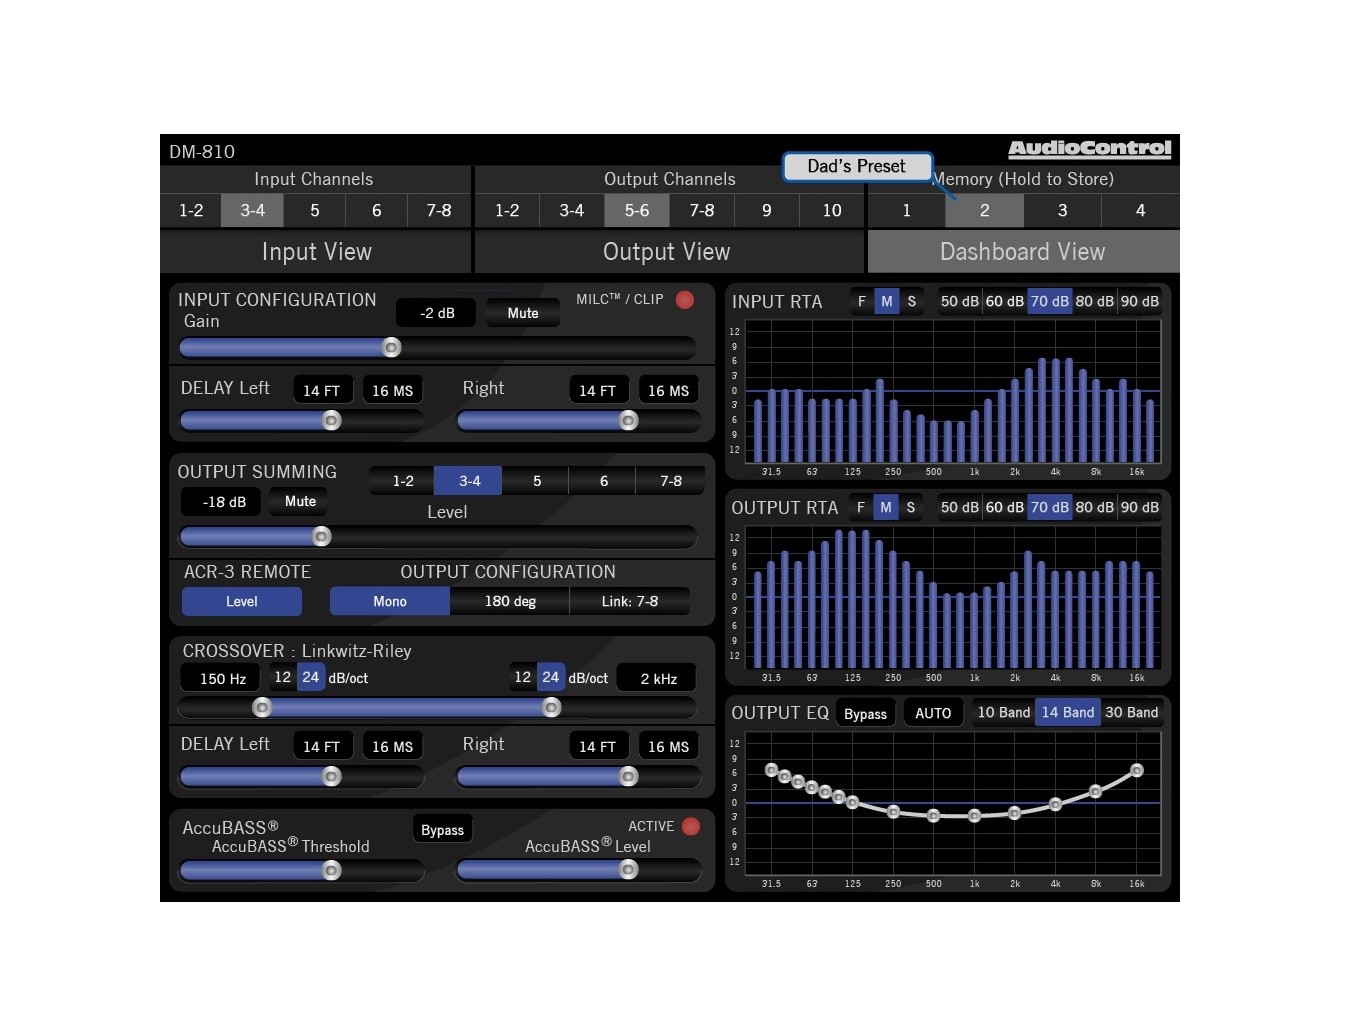Click the Input Configuration Gain slider knob
The image size is (1350, 1034).
coord(392,347)
